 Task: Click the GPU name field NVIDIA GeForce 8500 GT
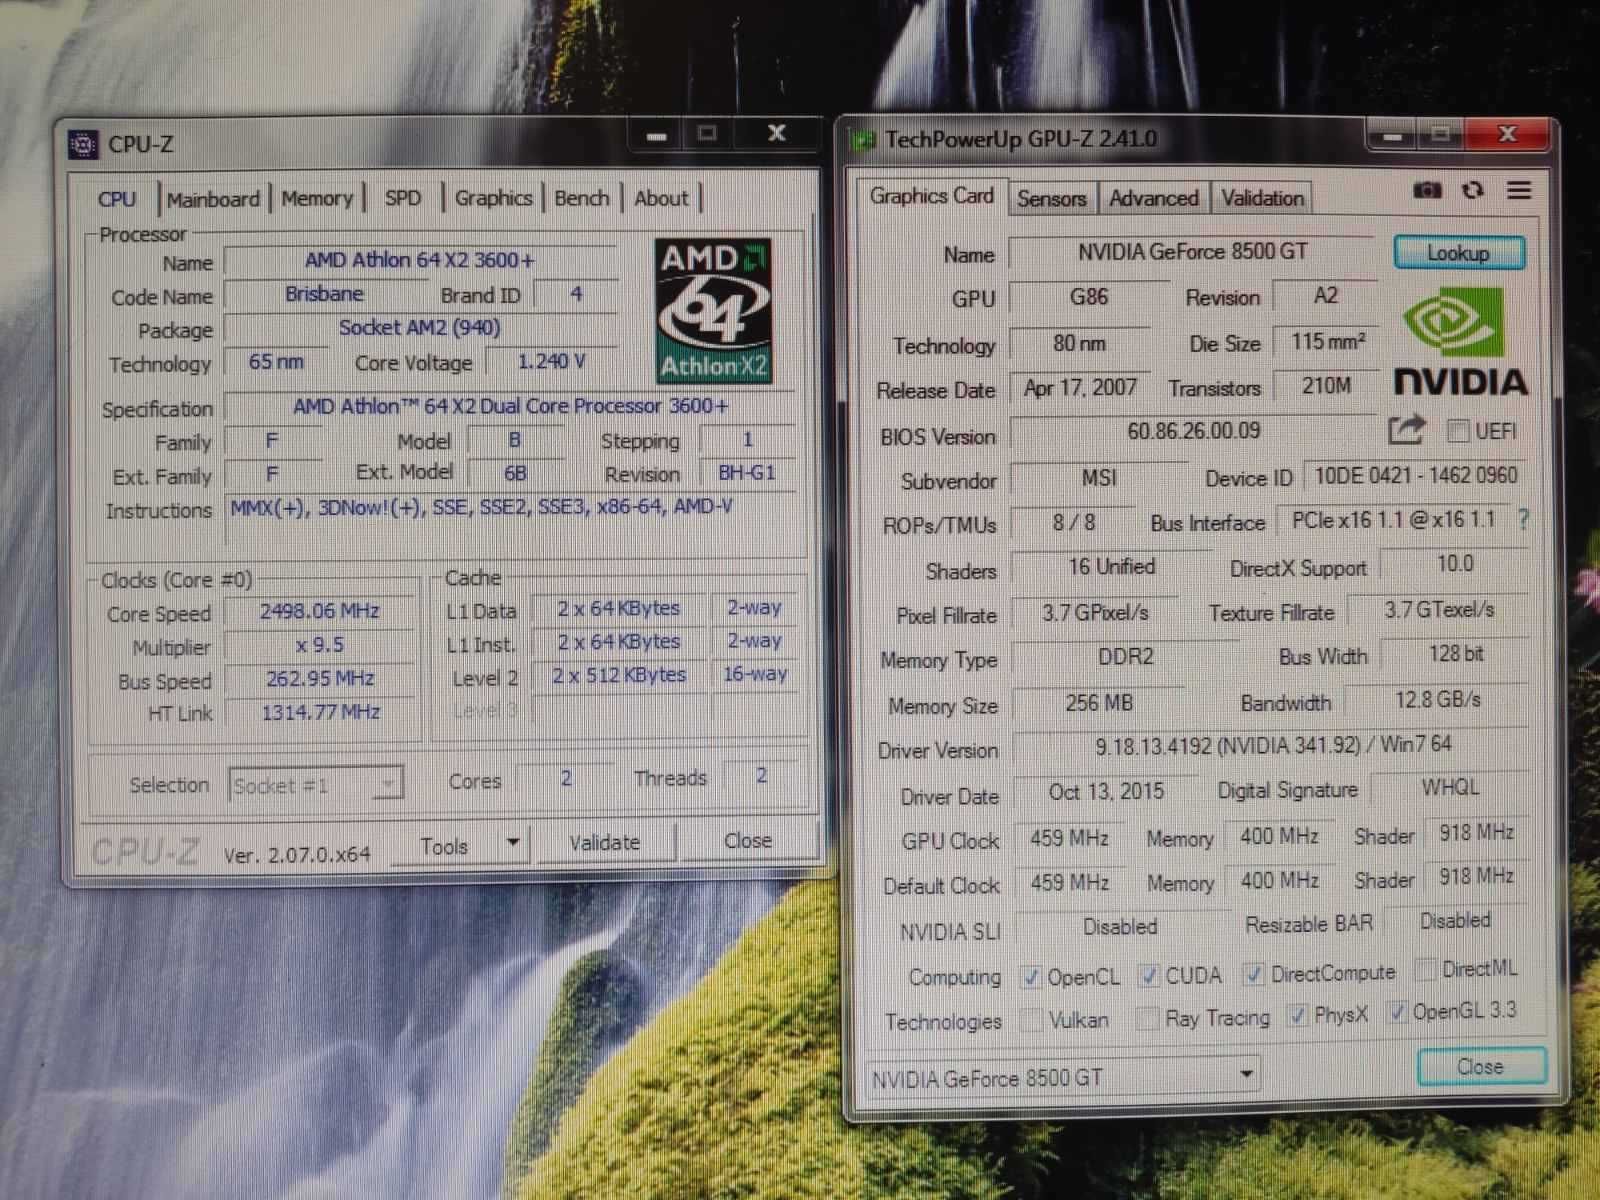click(1192, 252)
